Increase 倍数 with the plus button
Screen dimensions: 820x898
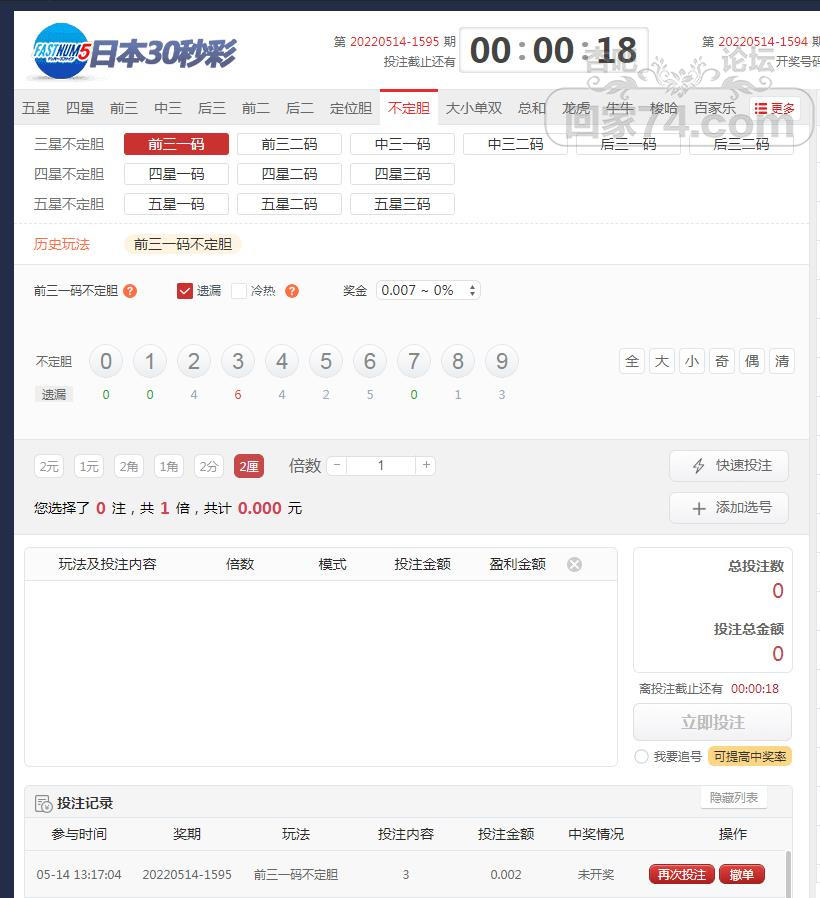[x=426, y=465]
